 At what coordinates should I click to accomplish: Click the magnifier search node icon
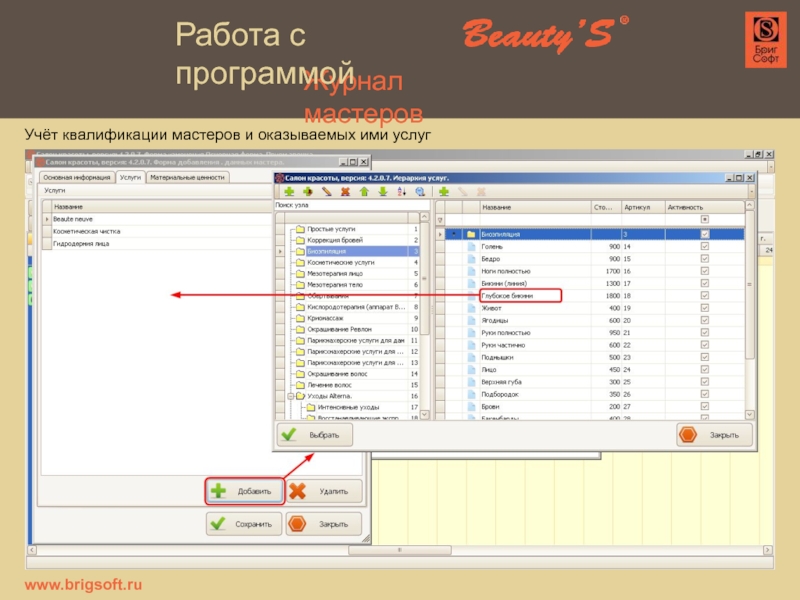coord(420,192)
